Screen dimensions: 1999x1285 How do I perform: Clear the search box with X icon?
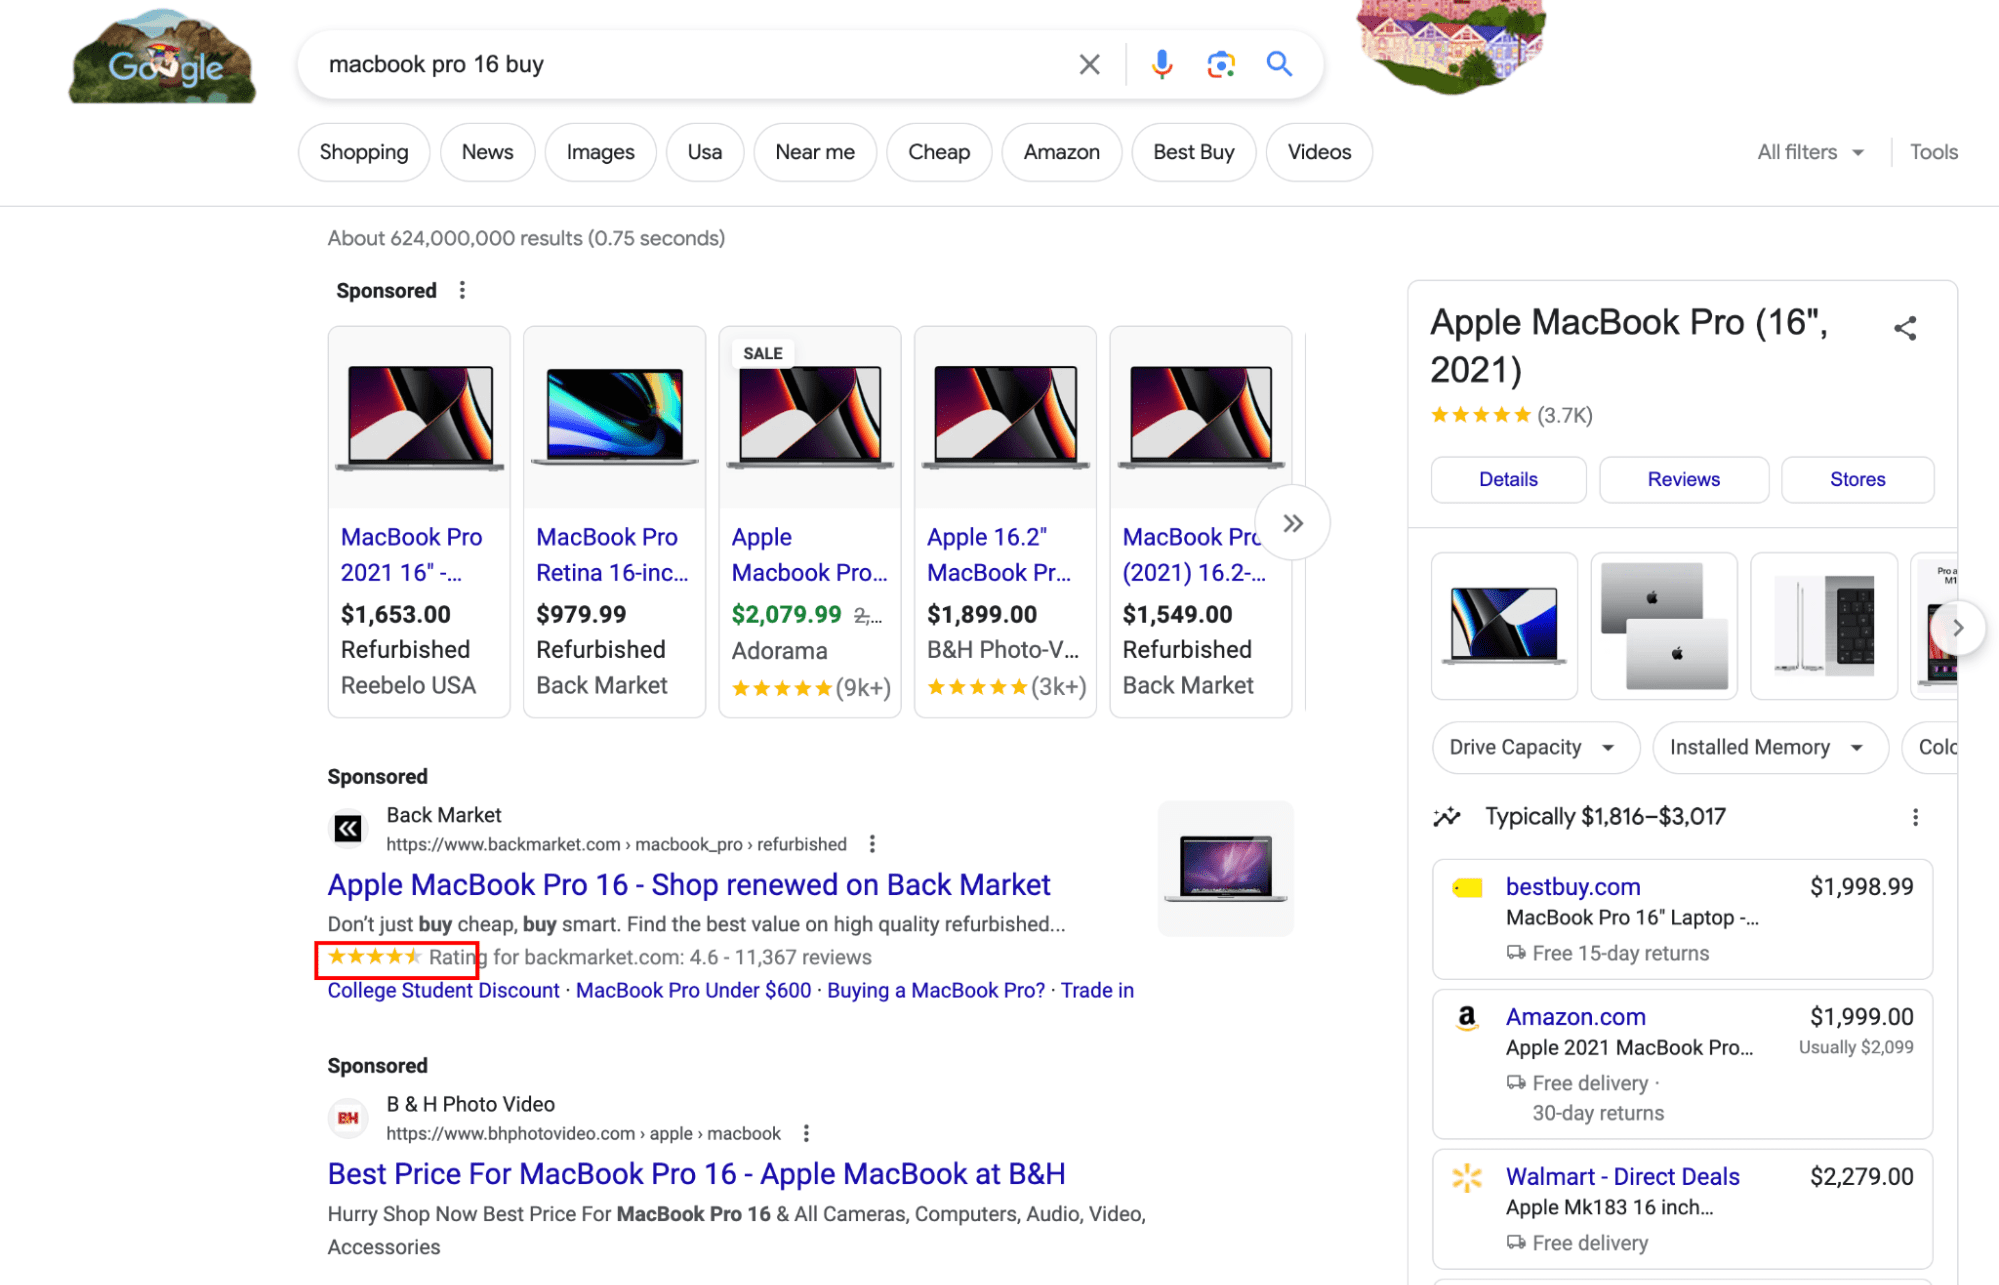point(1089,65)
